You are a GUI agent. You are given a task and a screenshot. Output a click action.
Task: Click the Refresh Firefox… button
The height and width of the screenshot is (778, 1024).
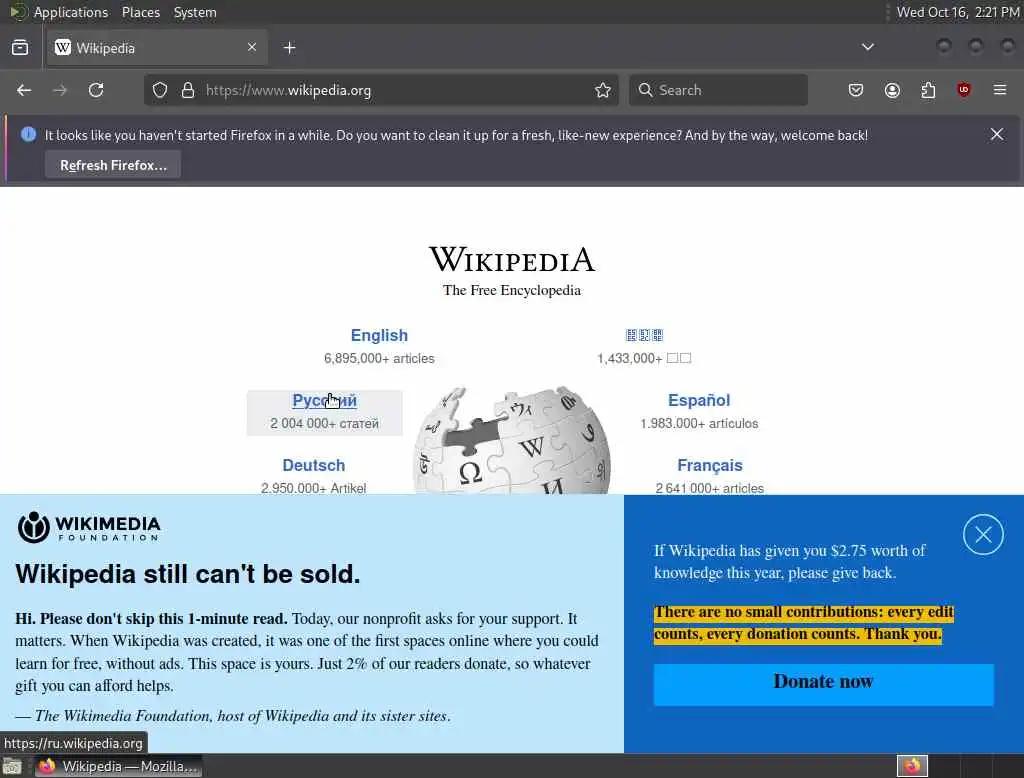click(x=113, y=165)
